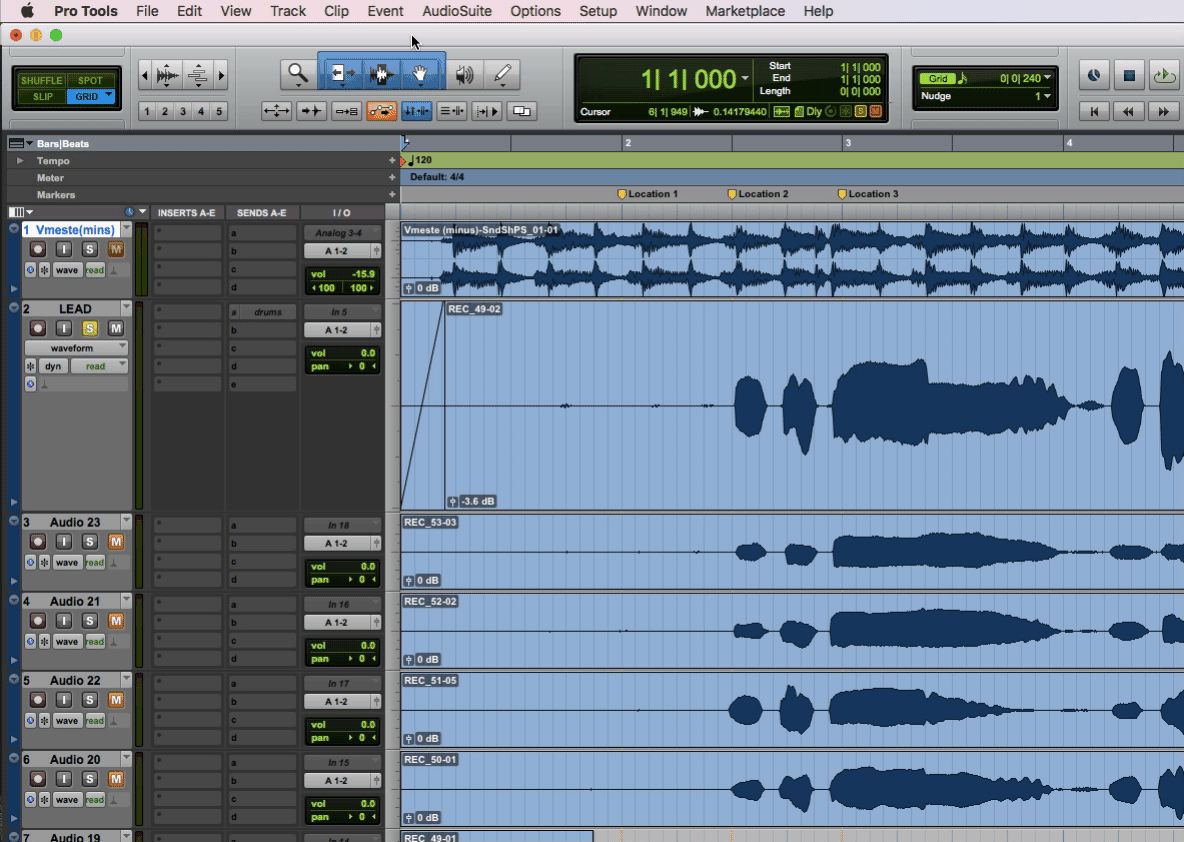Toggle input monitoring on Audio 22
This screenshot has width=1184, height=842.
[64, 700]
